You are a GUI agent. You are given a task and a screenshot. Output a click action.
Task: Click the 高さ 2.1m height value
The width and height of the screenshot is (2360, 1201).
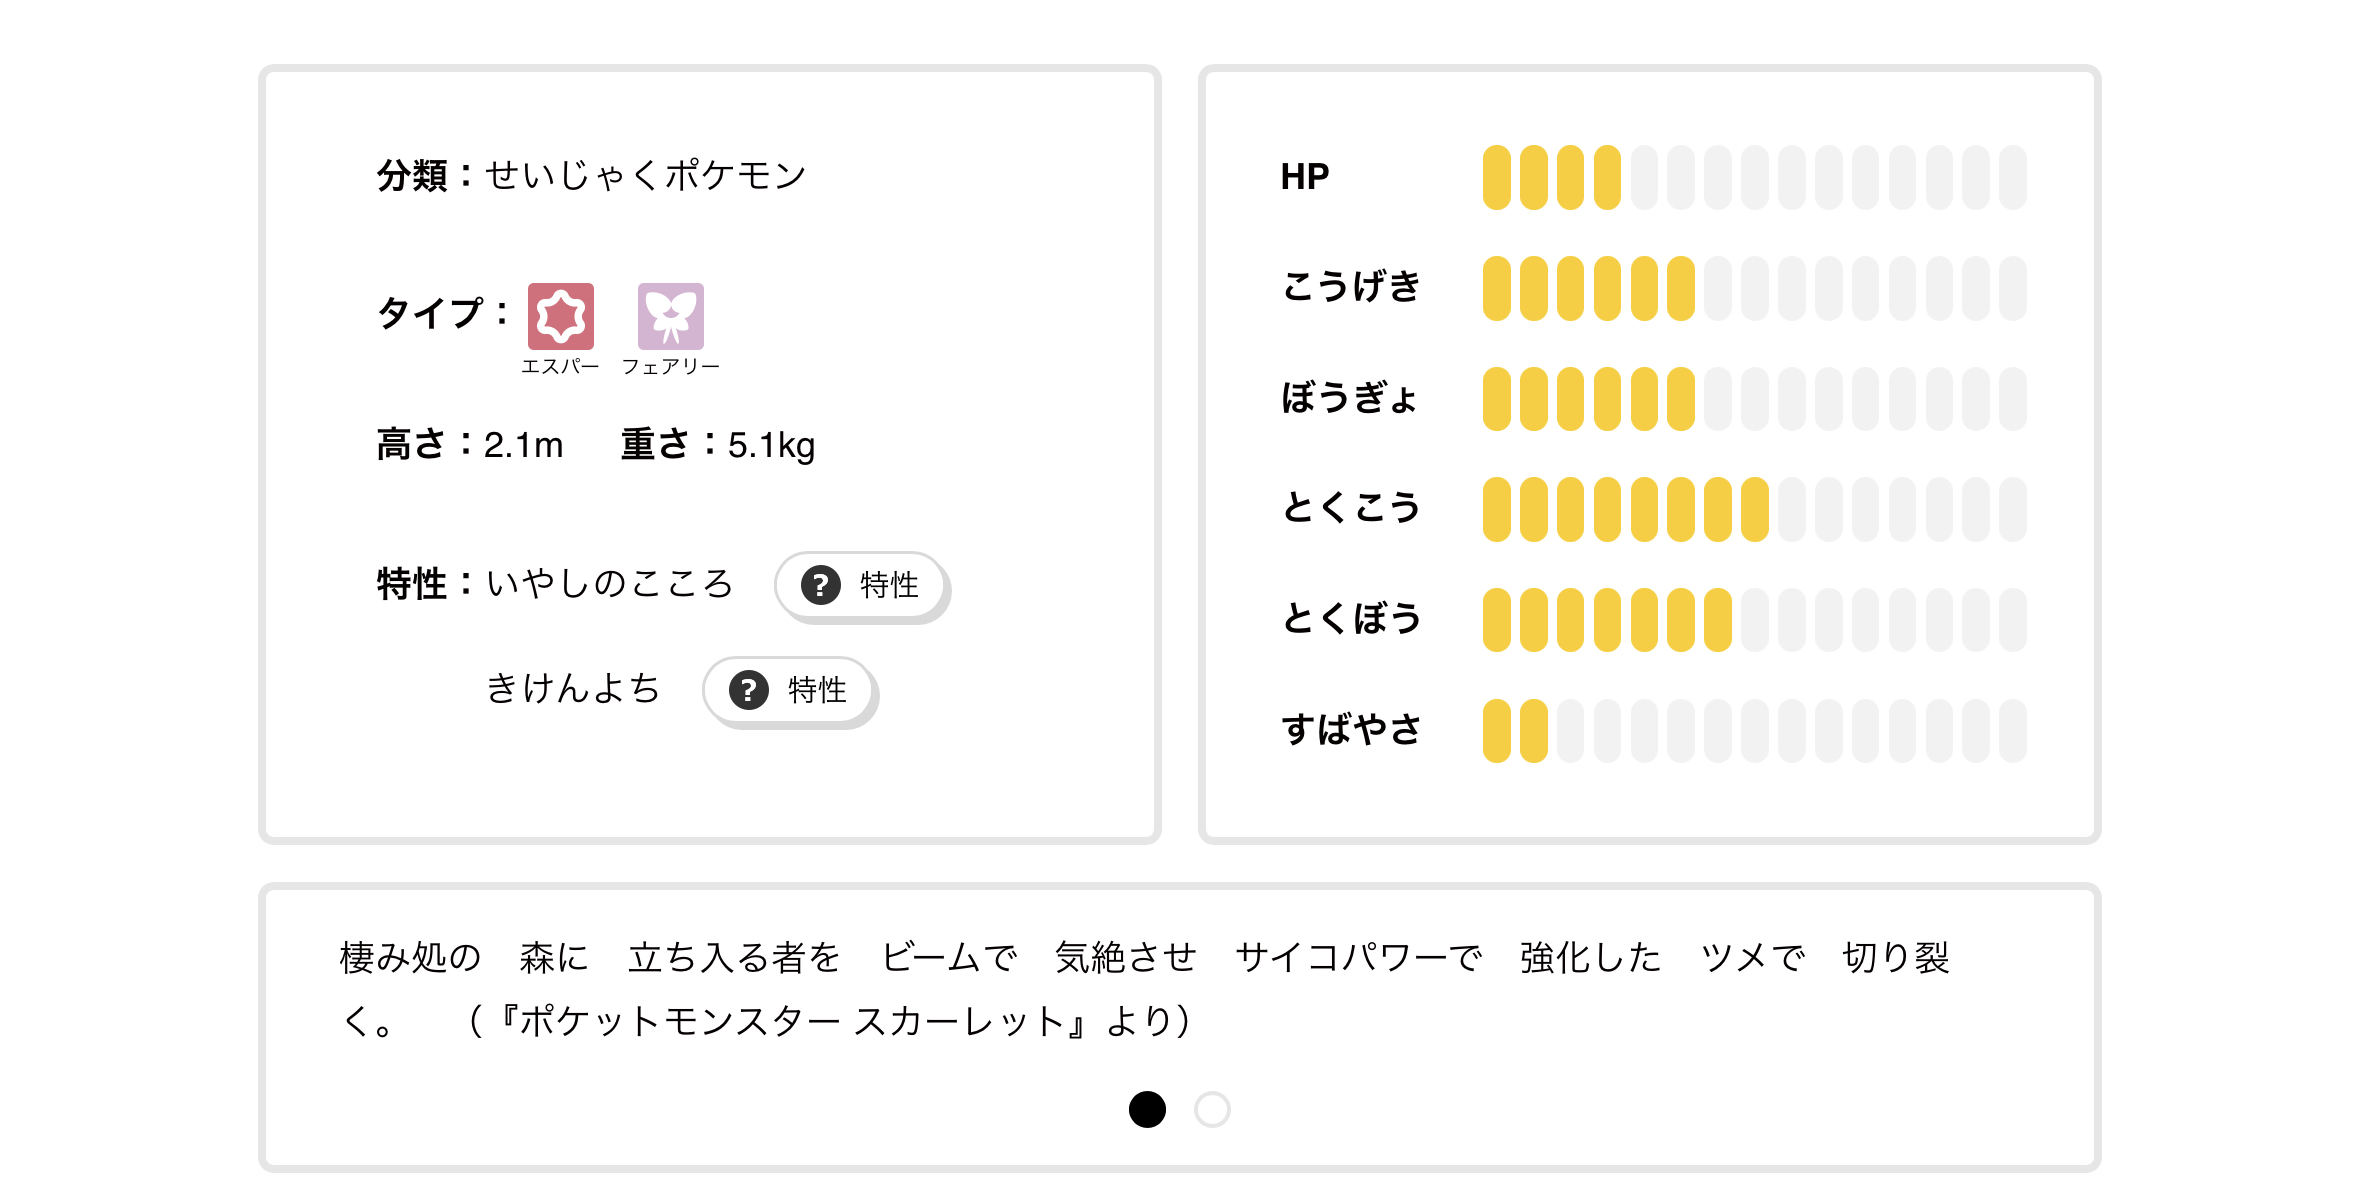coord(523,445)
